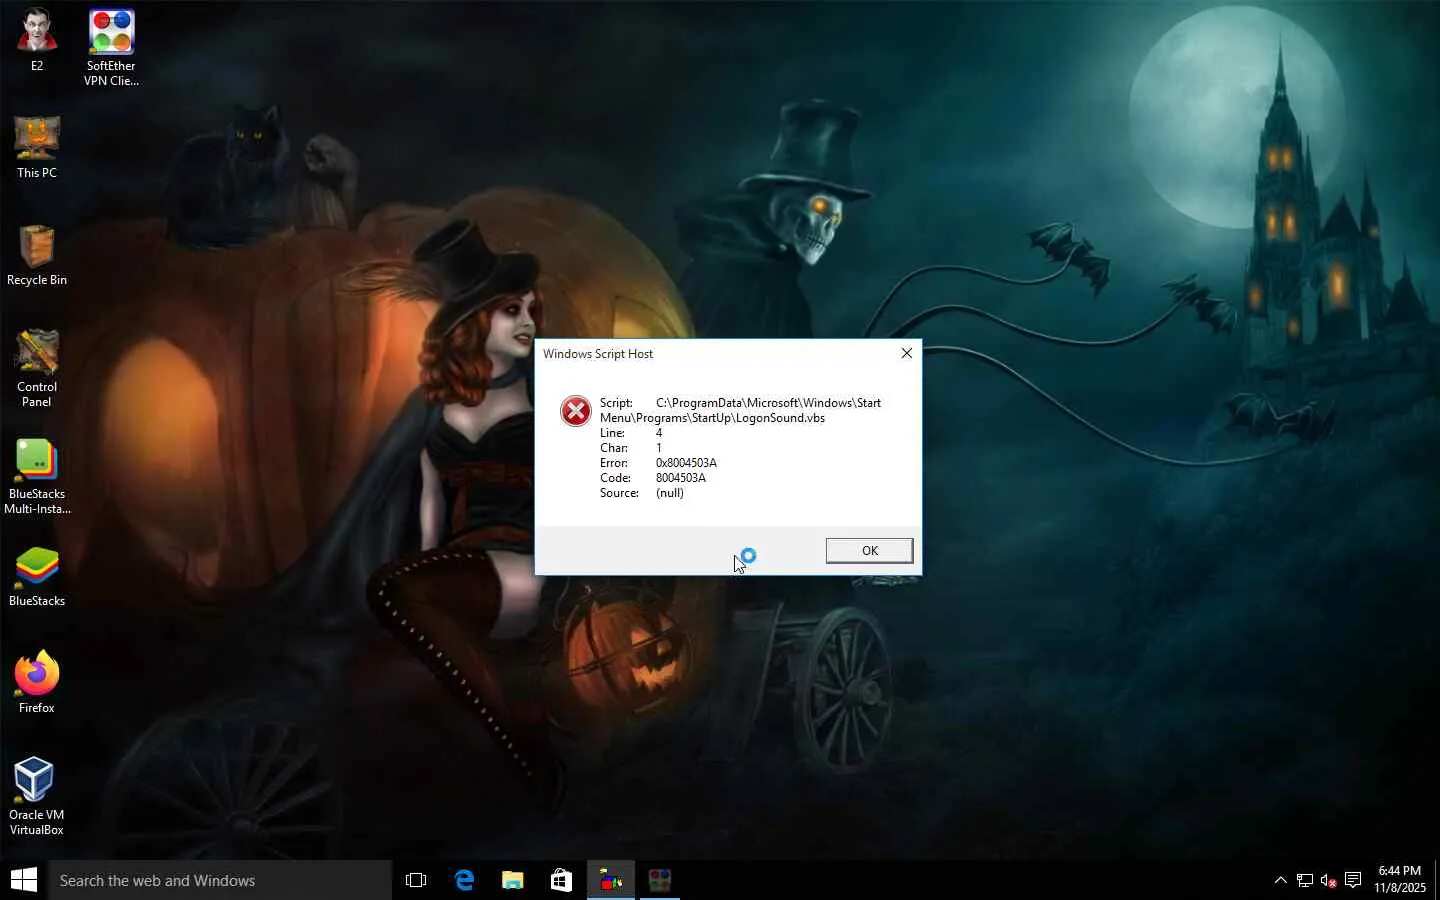Select the SoftEther VPN Client desktop shortcut

tap(111, 48)
